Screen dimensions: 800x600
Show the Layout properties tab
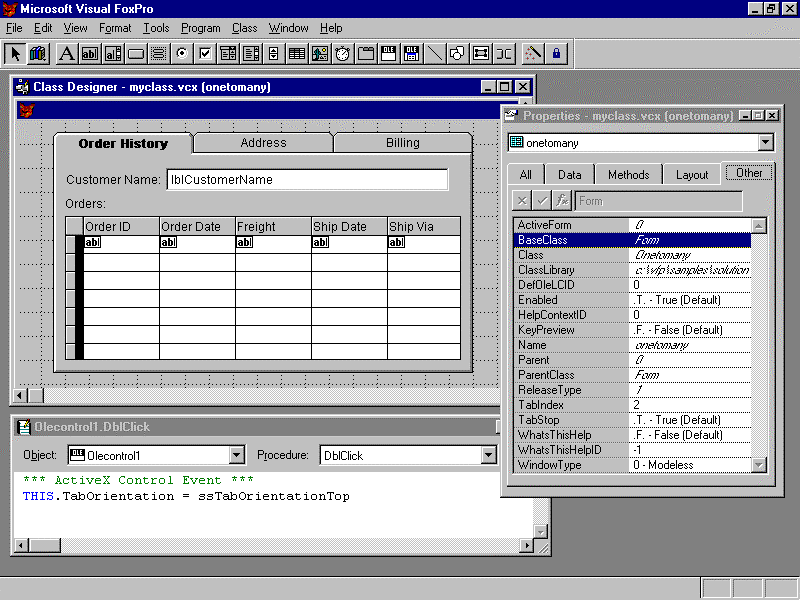pyautogui.click(x=692, y=174)
